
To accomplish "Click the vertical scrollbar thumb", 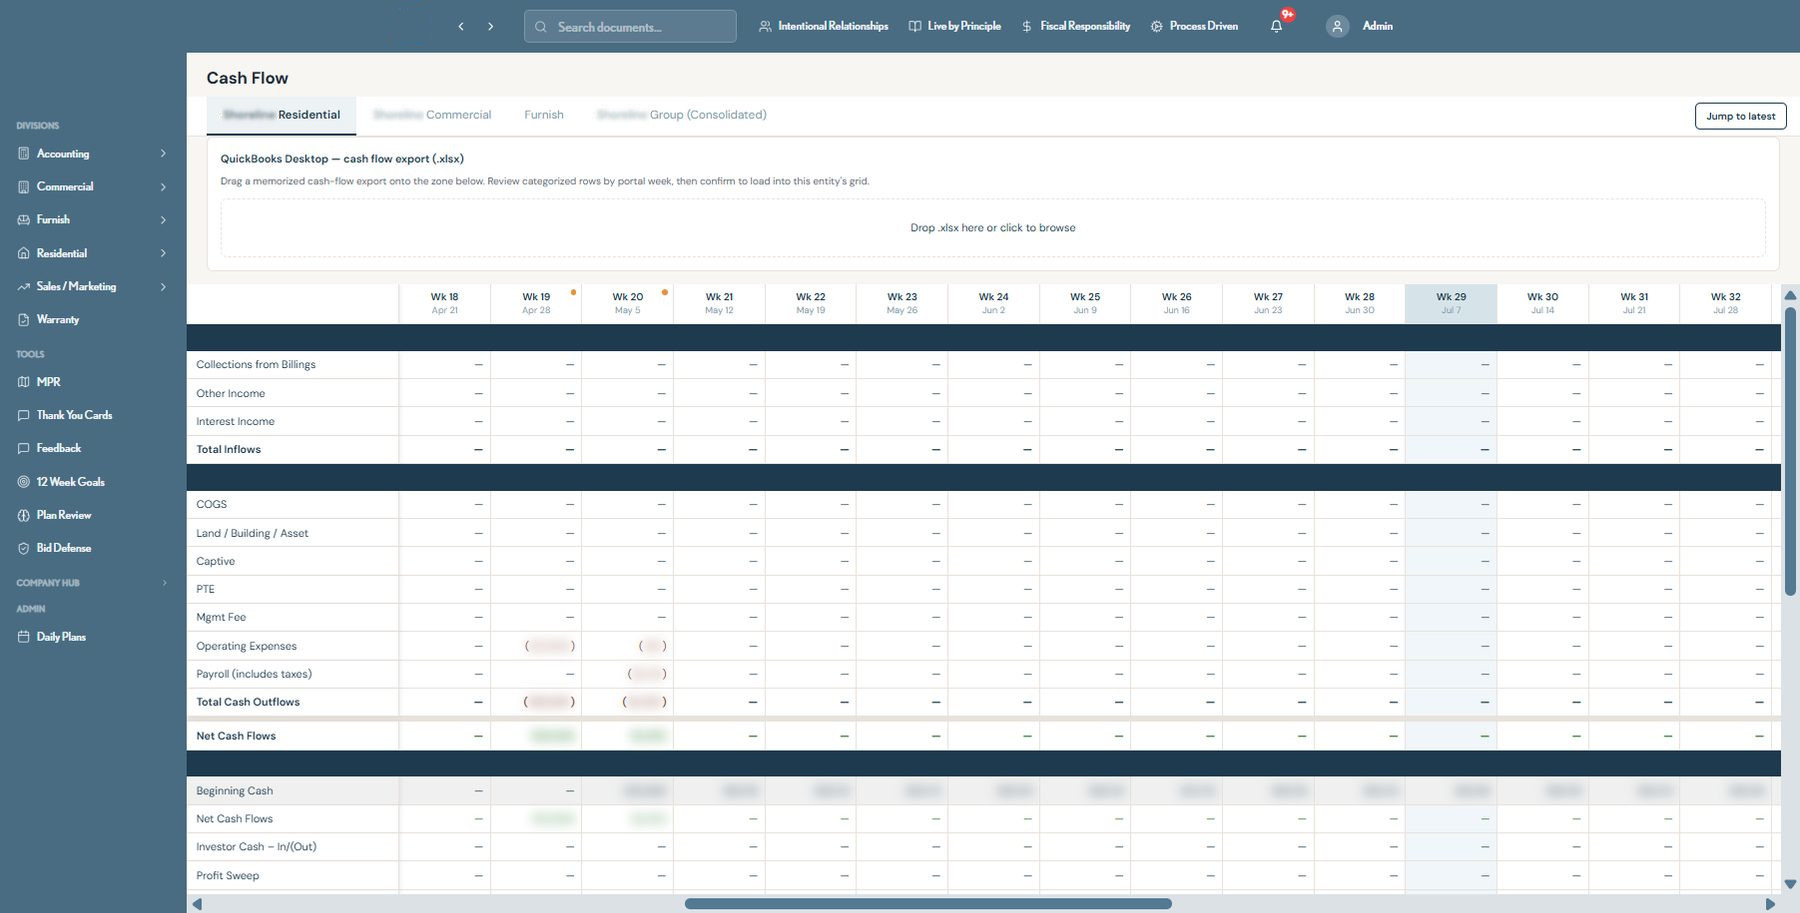I will pos(1790,452).
